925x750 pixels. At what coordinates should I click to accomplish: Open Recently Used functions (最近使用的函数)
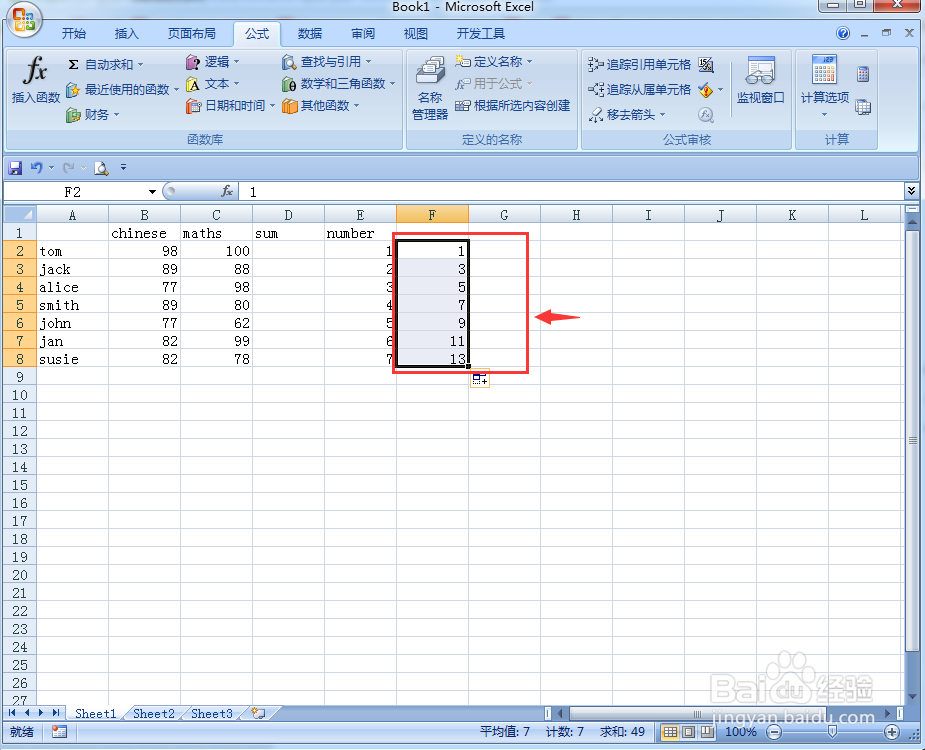coord(122,90)
